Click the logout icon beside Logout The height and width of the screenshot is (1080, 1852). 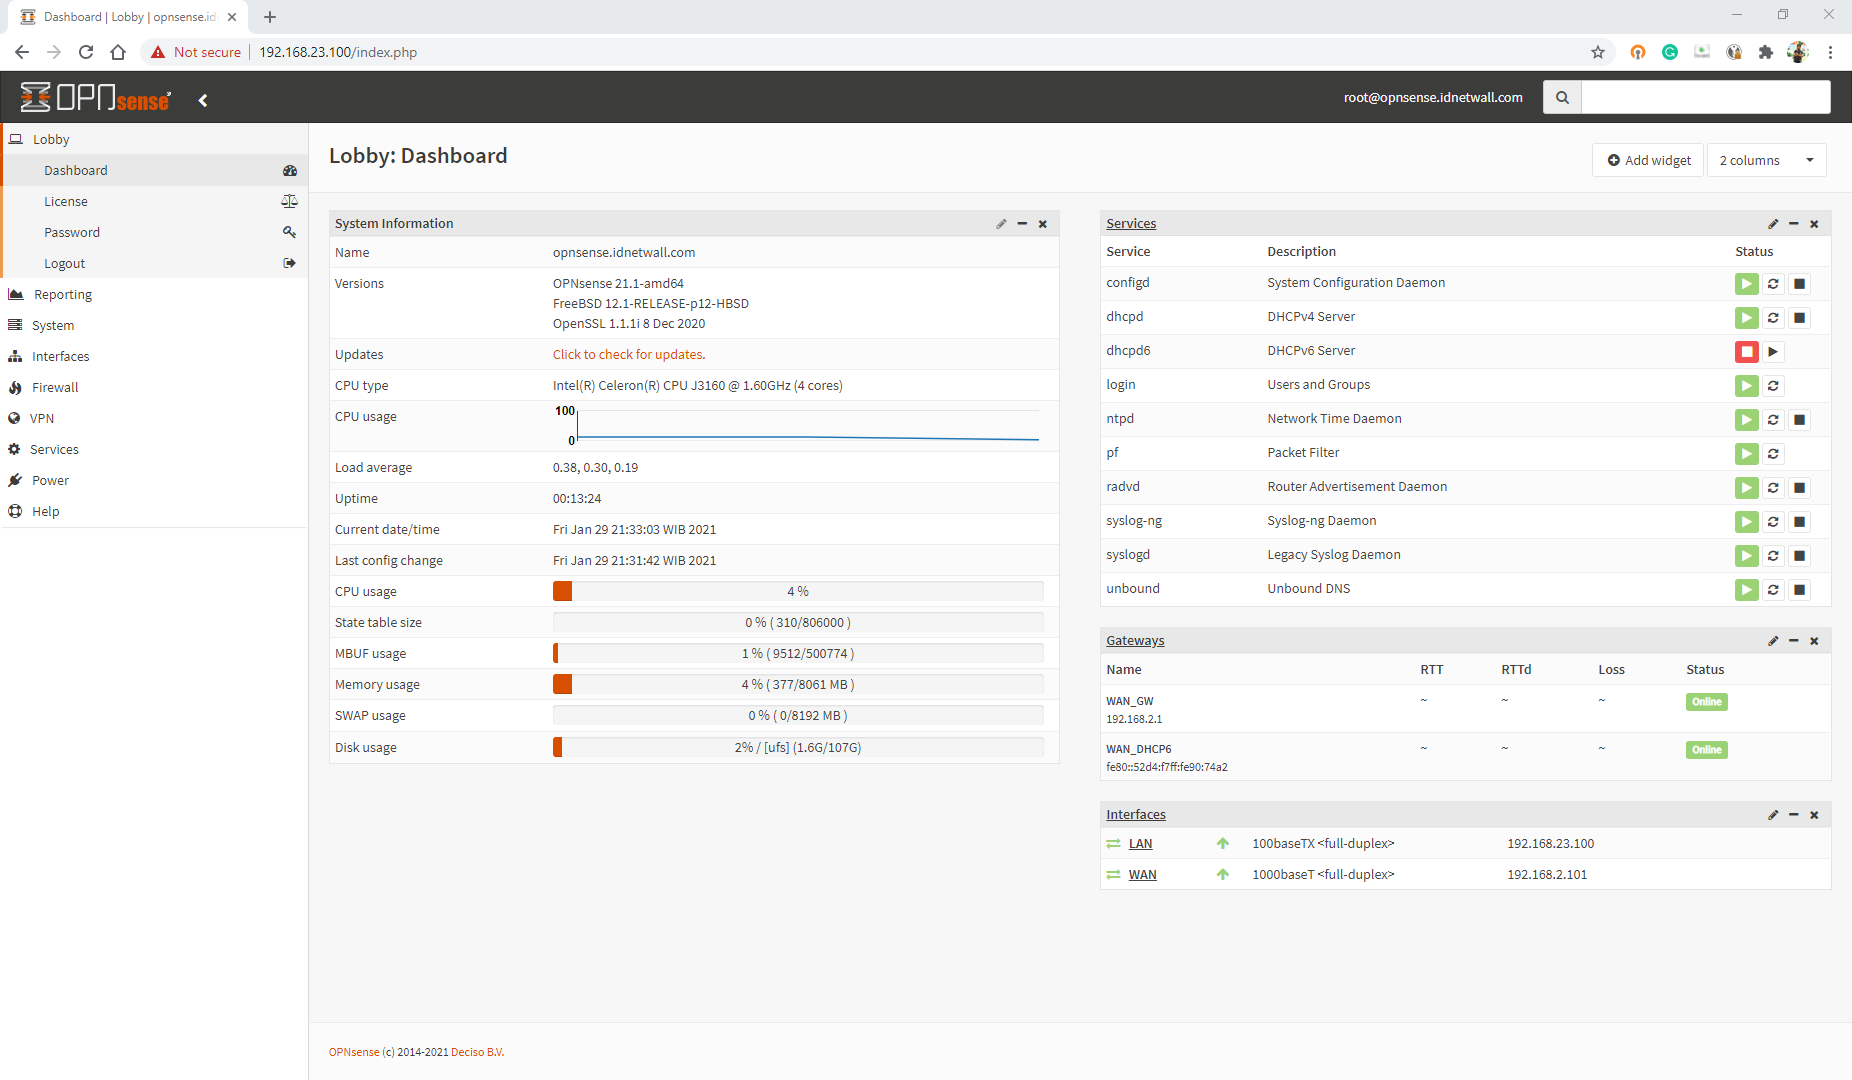(x=289, y=263)
